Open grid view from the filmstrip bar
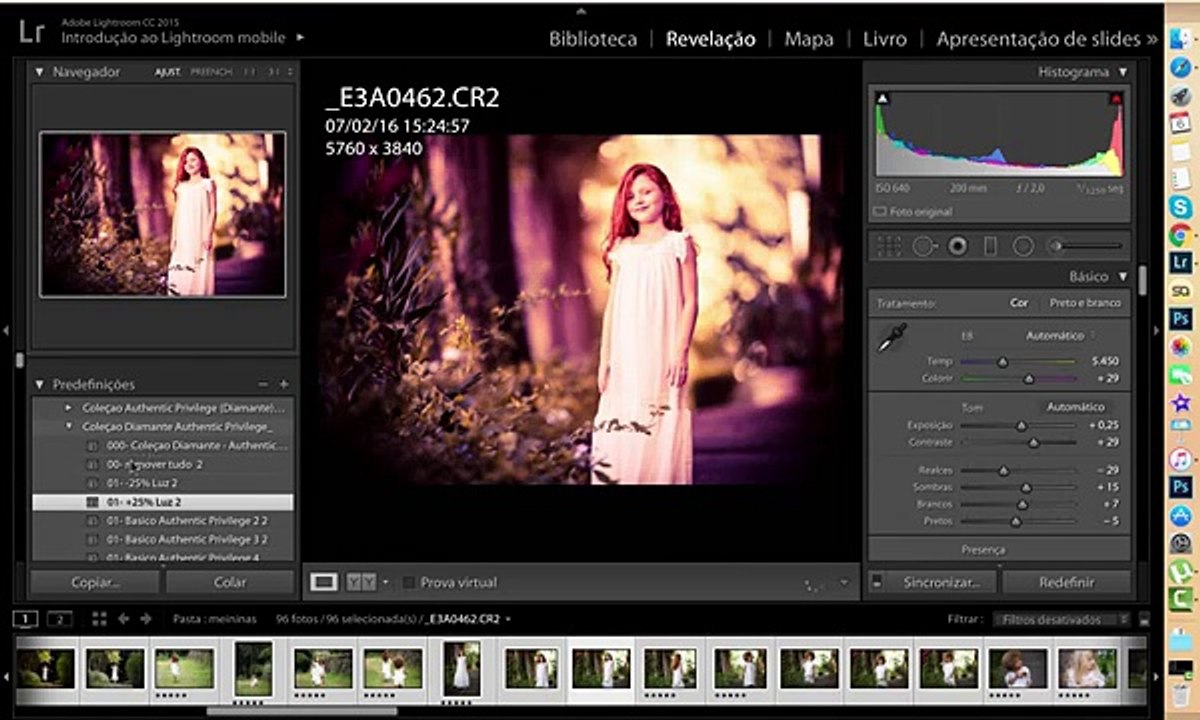Viewport: 1200px width, 720px height. [99, 619]
